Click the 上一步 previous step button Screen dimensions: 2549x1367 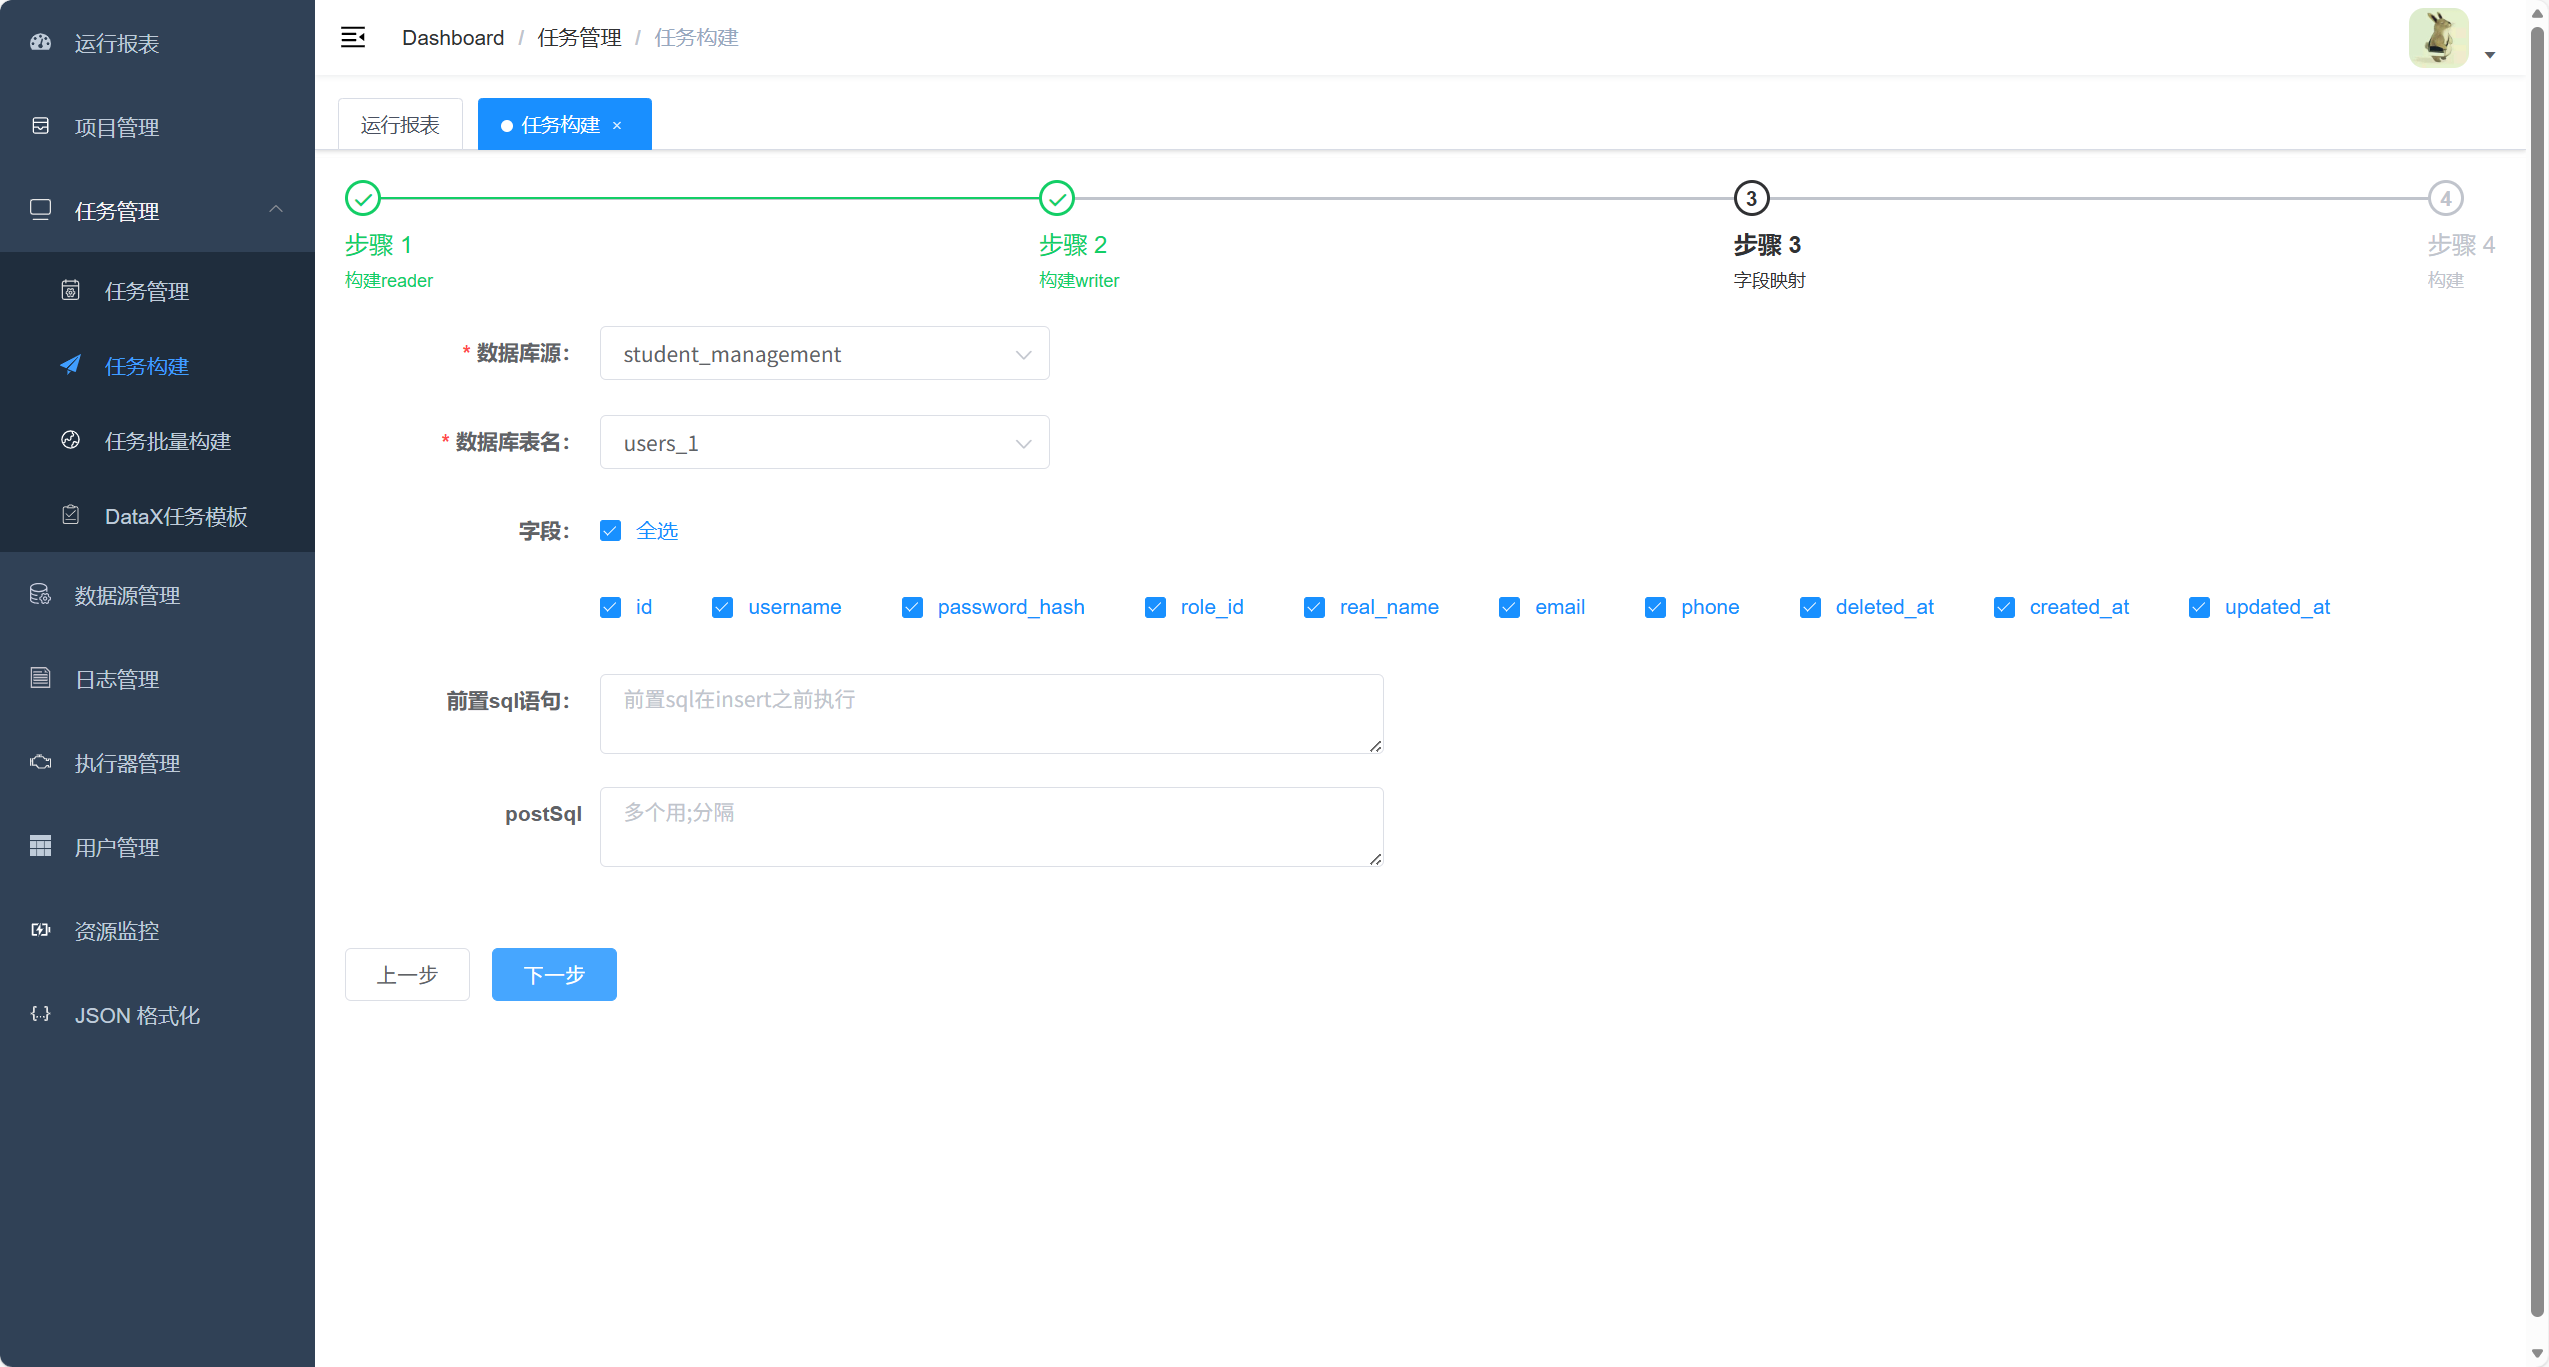[x=407, y=974]
